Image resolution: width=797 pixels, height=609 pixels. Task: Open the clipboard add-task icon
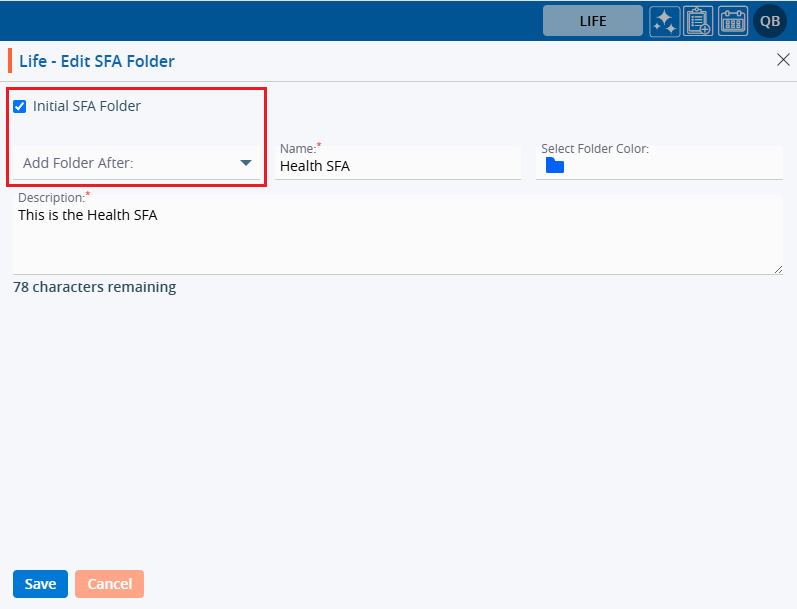(x=699, y=21)
